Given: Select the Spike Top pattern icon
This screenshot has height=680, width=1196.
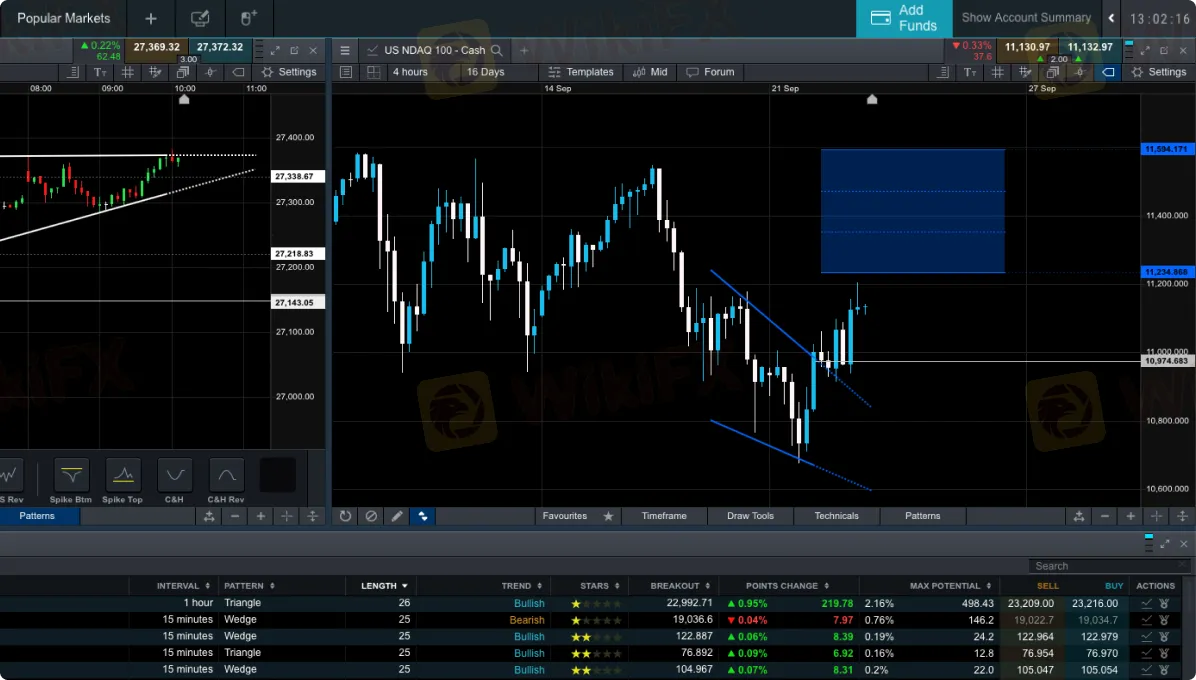Looking at the screenshot, I should 122,475.
